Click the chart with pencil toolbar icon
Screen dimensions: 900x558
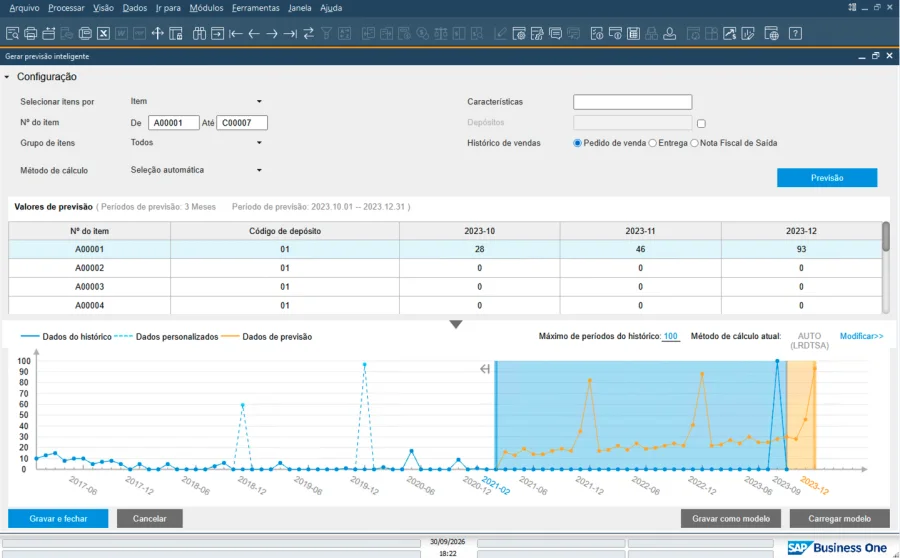(x=748, y=33)
